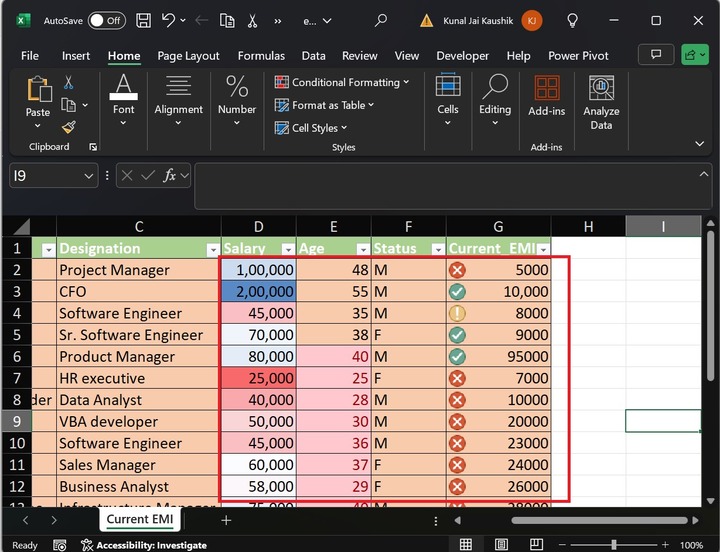Click the Add-ins icon
The width and height of the screenshot is (720, 552).
tap(546, 96)
